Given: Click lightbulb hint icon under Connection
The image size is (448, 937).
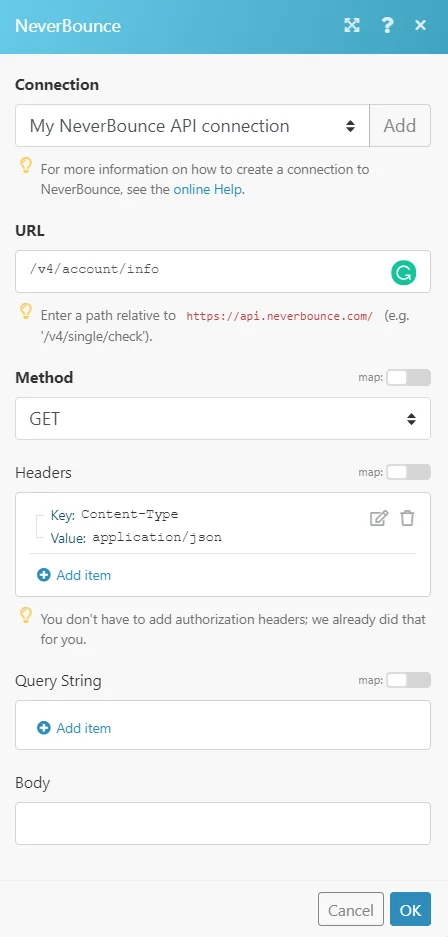Looking at the screenshot, I should (26, 166).
